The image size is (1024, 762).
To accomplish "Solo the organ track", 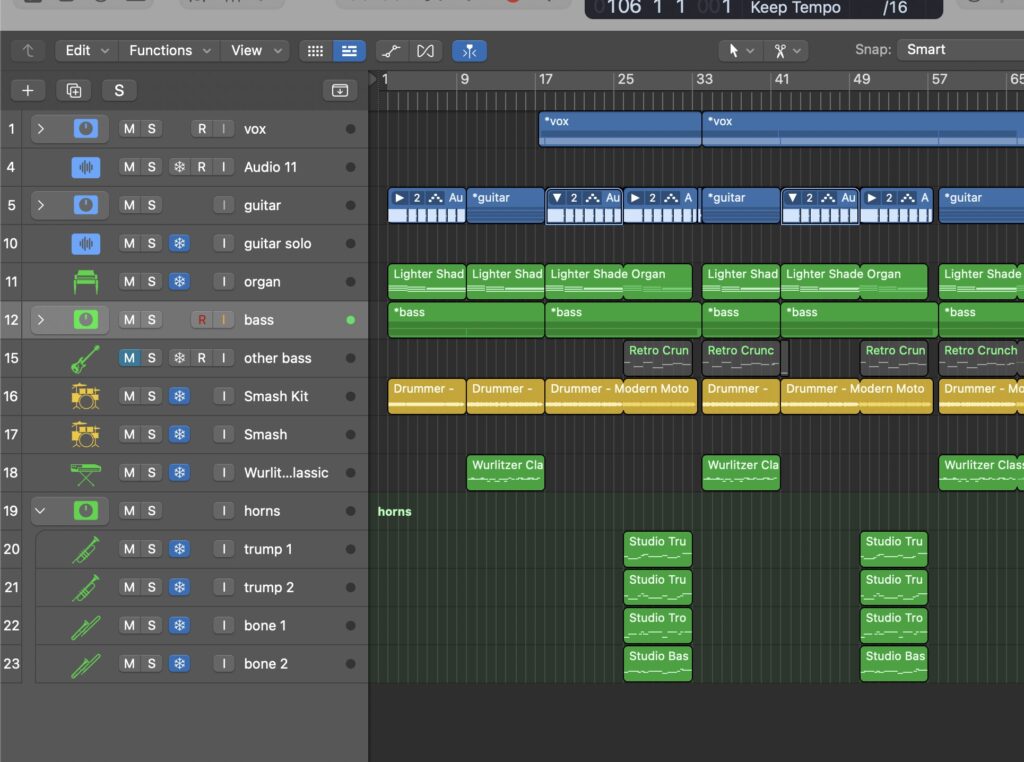I will click(152, 282).
